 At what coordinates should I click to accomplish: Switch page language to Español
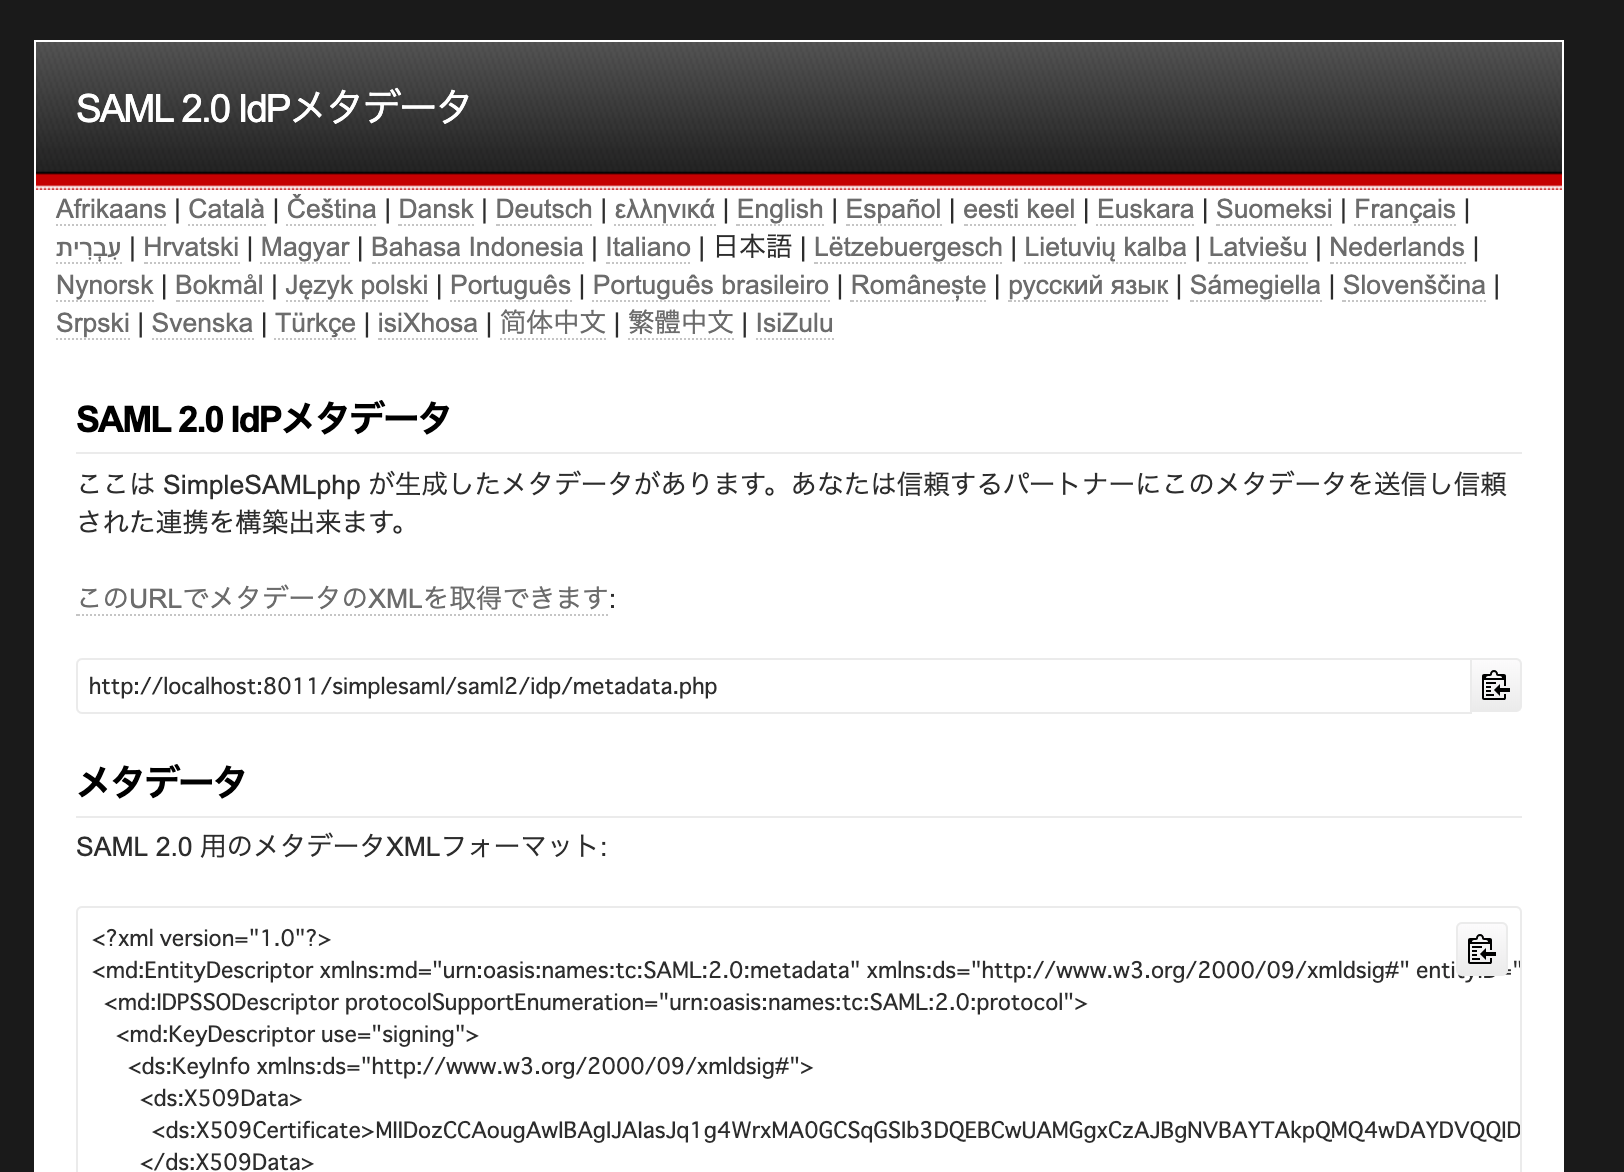[x=893, y=209]
